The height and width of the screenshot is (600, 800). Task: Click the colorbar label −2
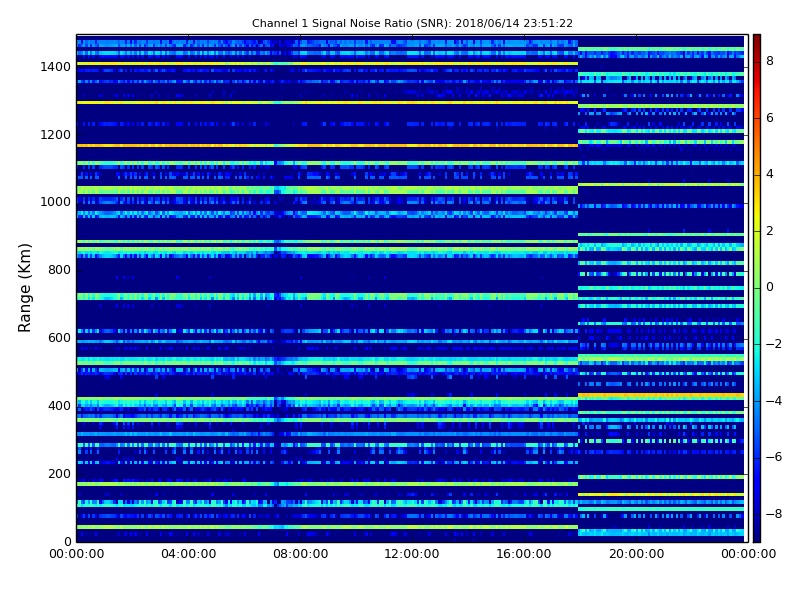[x=774, y=344]
